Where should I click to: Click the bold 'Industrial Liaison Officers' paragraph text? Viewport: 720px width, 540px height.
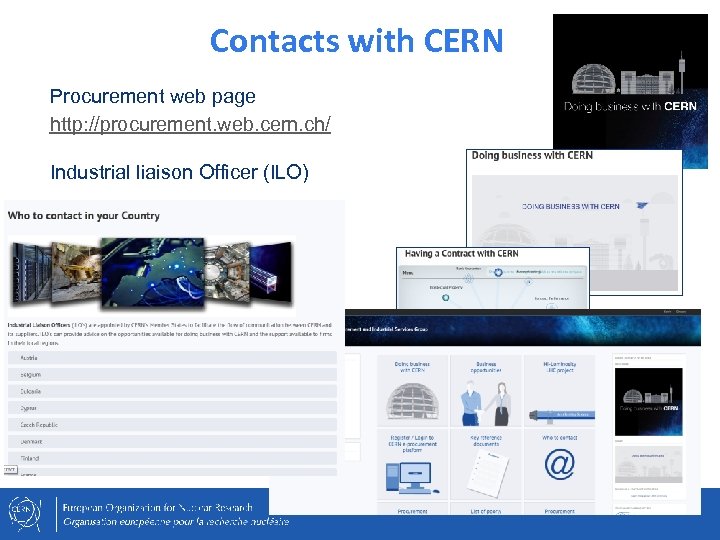(x=39, y=325)
